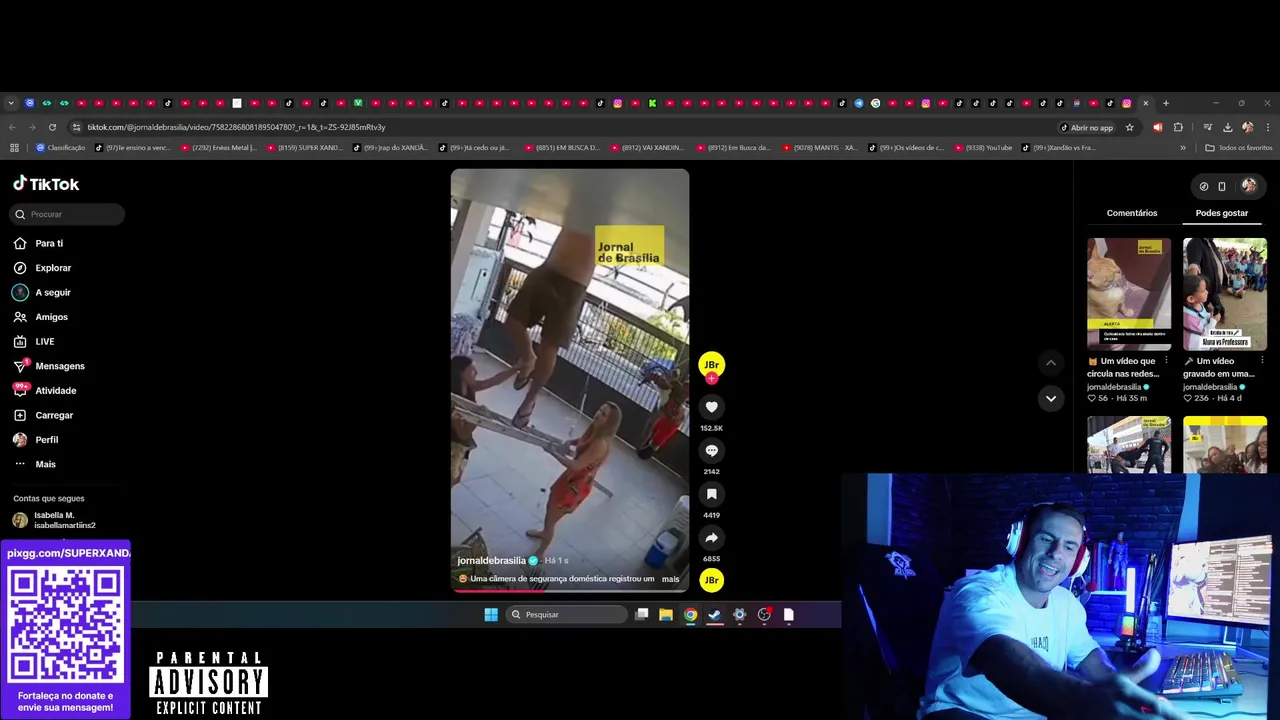
Task: Open the Windows Start button
Action: click(491, 615)
